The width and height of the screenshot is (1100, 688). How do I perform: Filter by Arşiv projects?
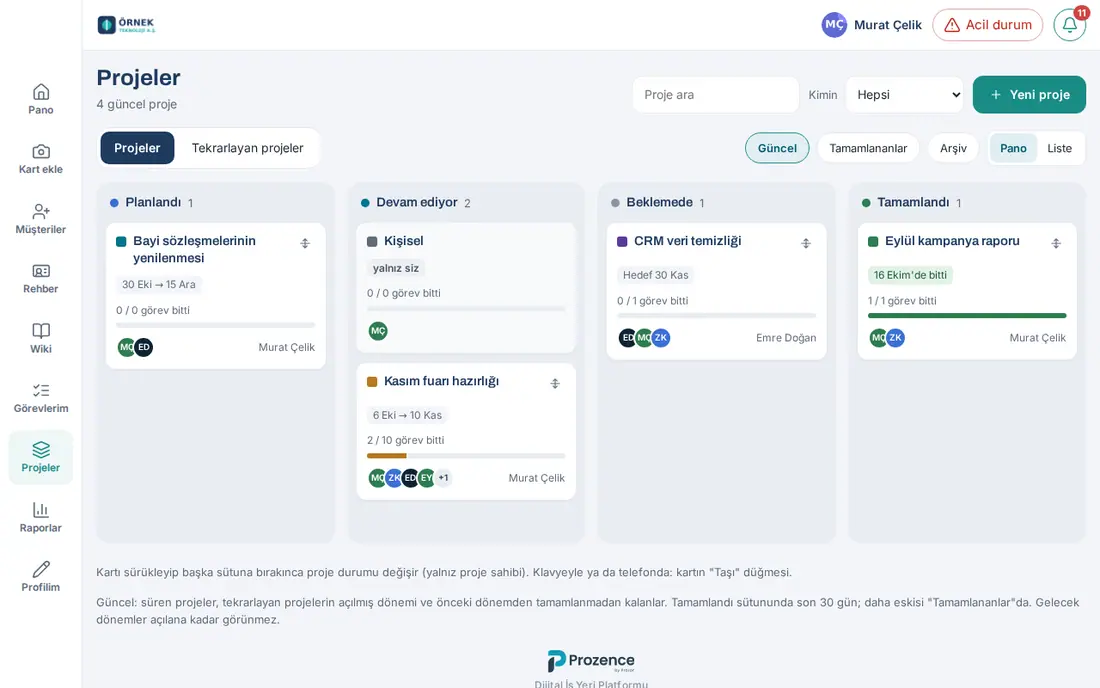pos(953,148)
